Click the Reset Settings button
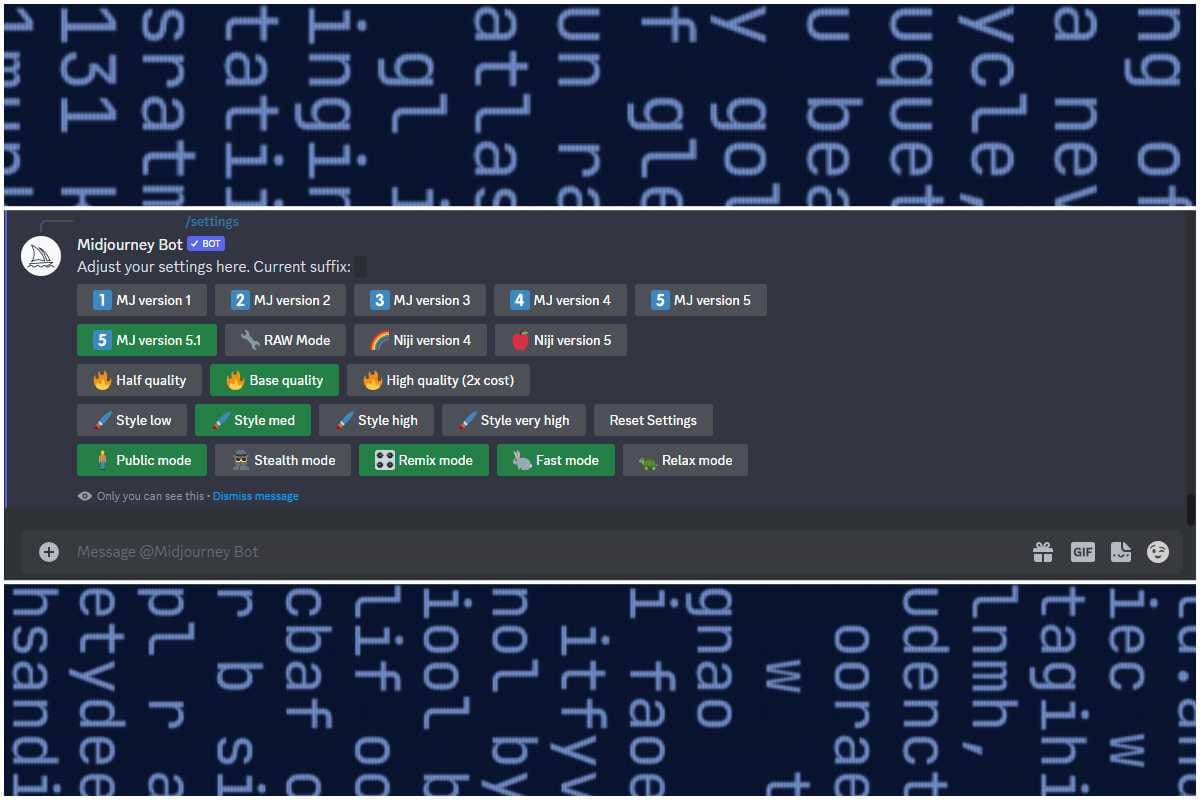 653,420
